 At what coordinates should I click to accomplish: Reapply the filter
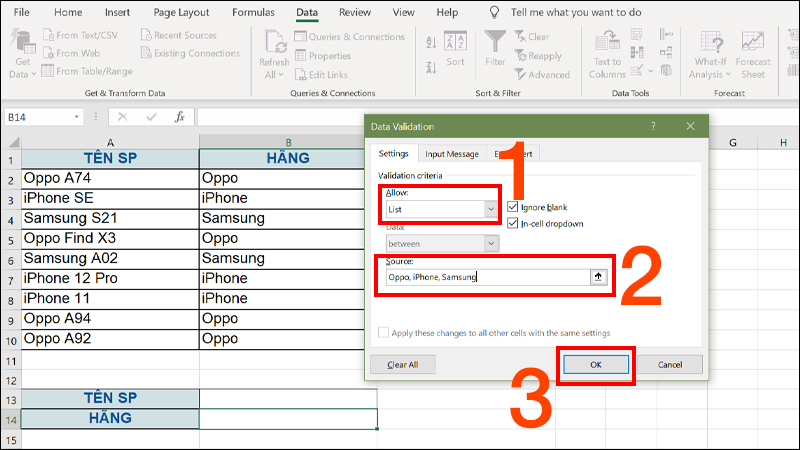(538, 56)
